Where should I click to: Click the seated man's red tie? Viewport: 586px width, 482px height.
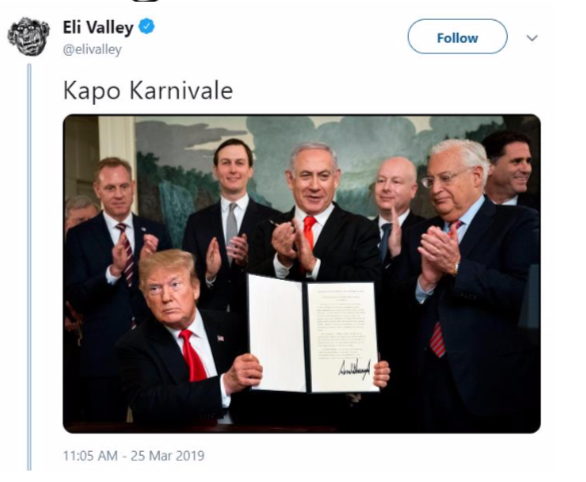click(192, 355)
